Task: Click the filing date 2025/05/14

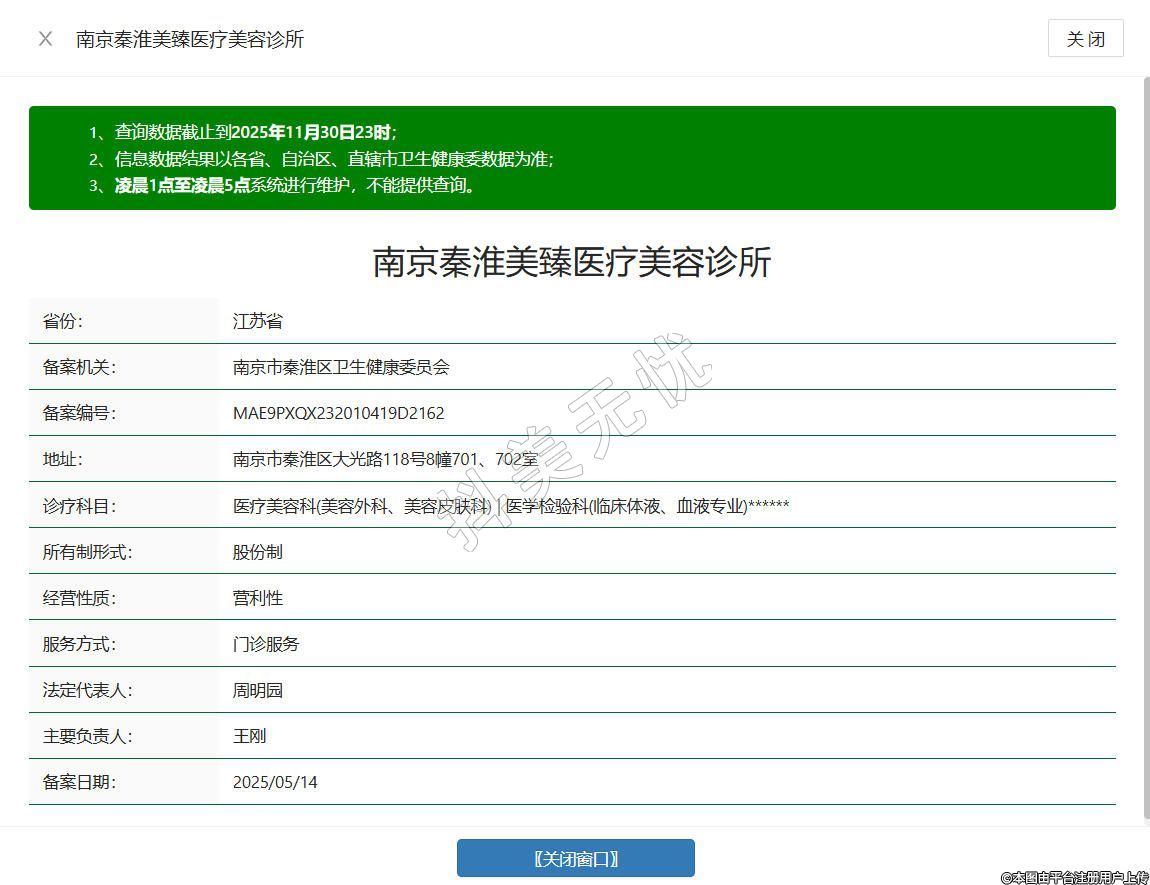Action: [x=275, y=782]
